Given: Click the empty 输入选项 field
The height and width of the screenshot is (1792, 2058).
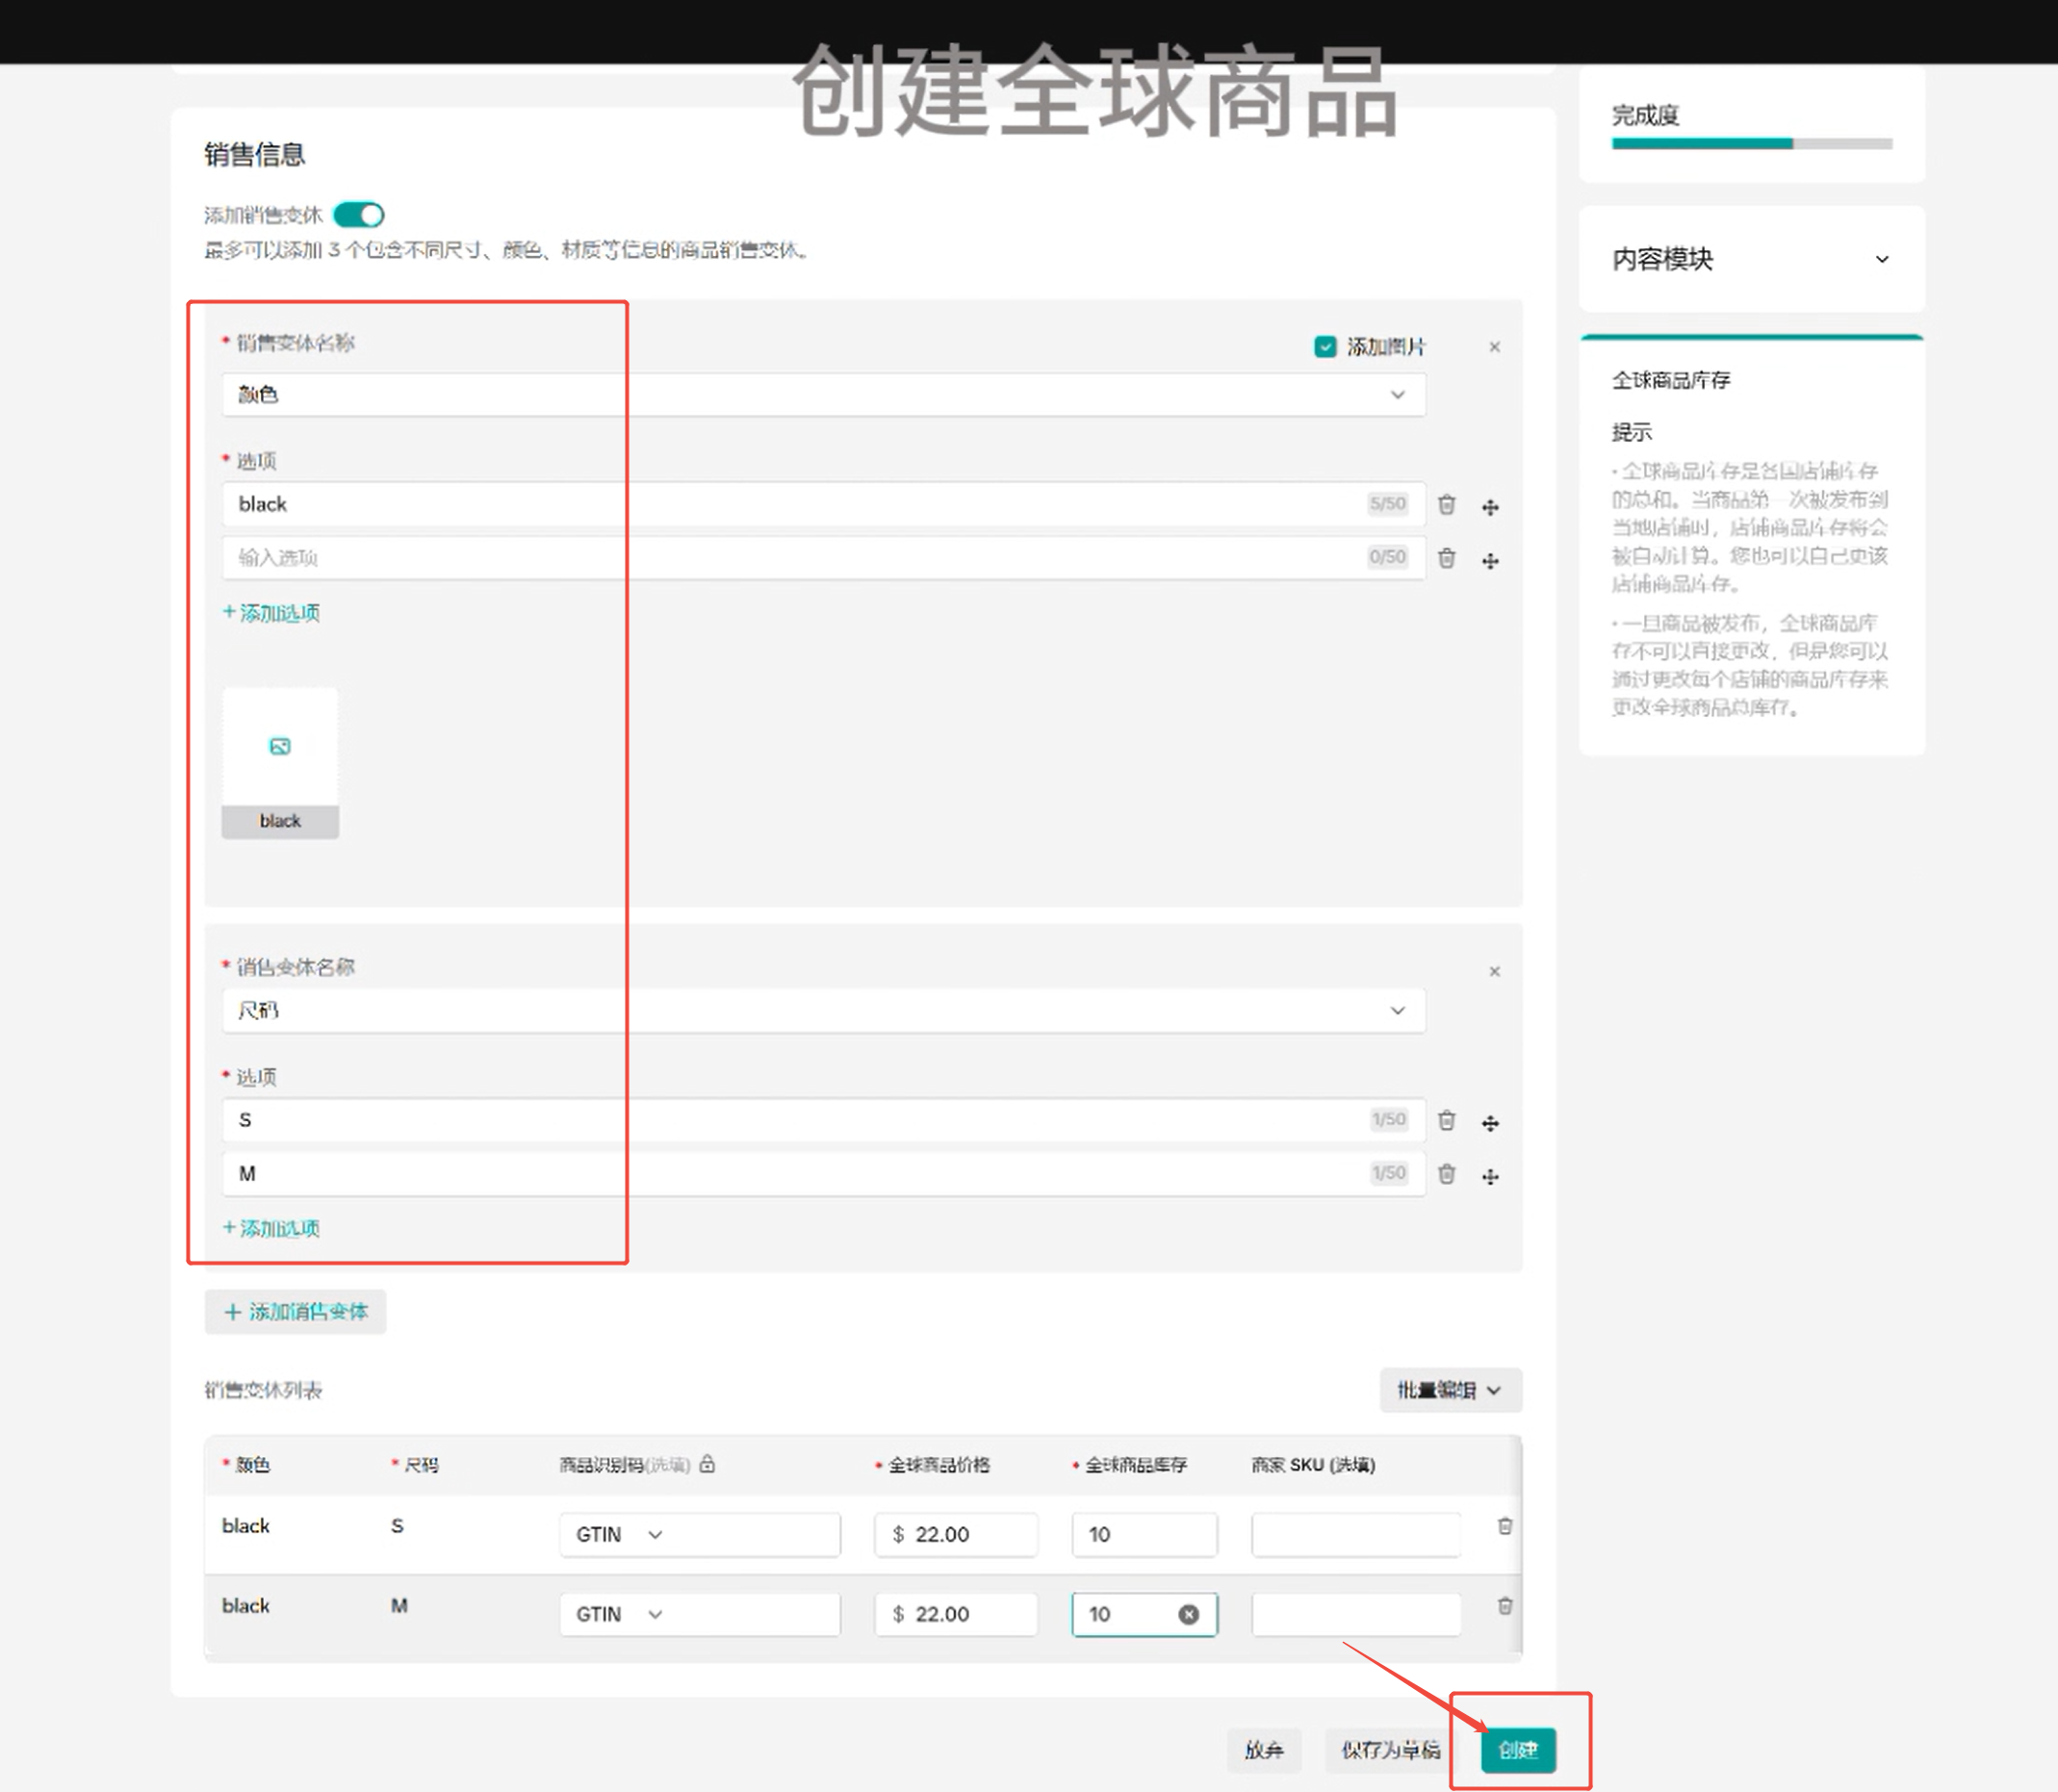Looking at the screenshot, I should click(823, 557).
